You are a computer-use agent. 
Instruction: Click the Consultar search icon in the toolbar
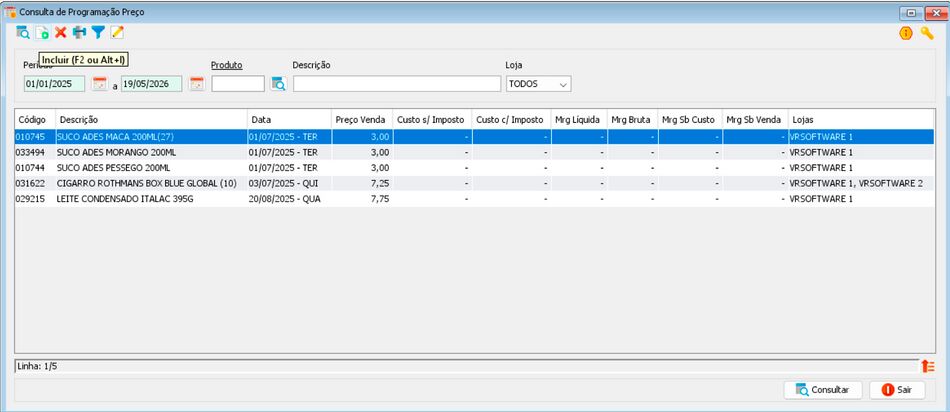click(x=23, y=33)
